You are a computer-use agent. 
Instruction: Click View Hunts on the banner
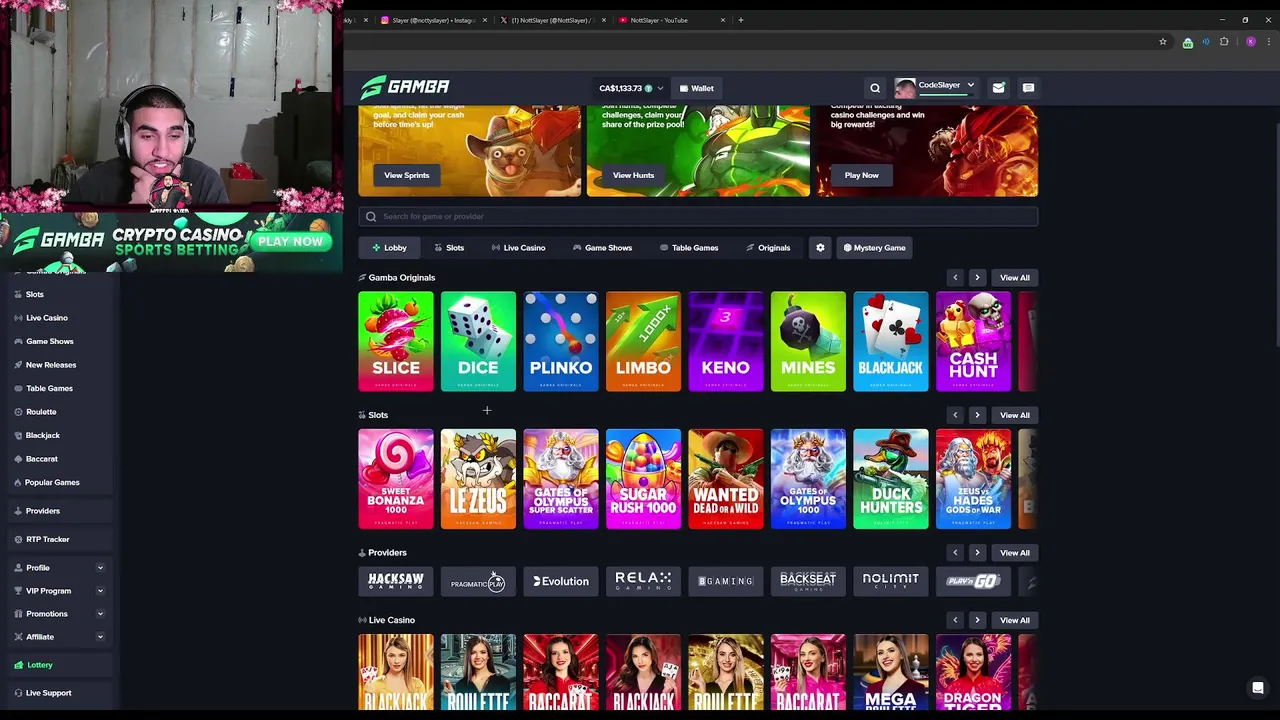[x=633, y=175]
